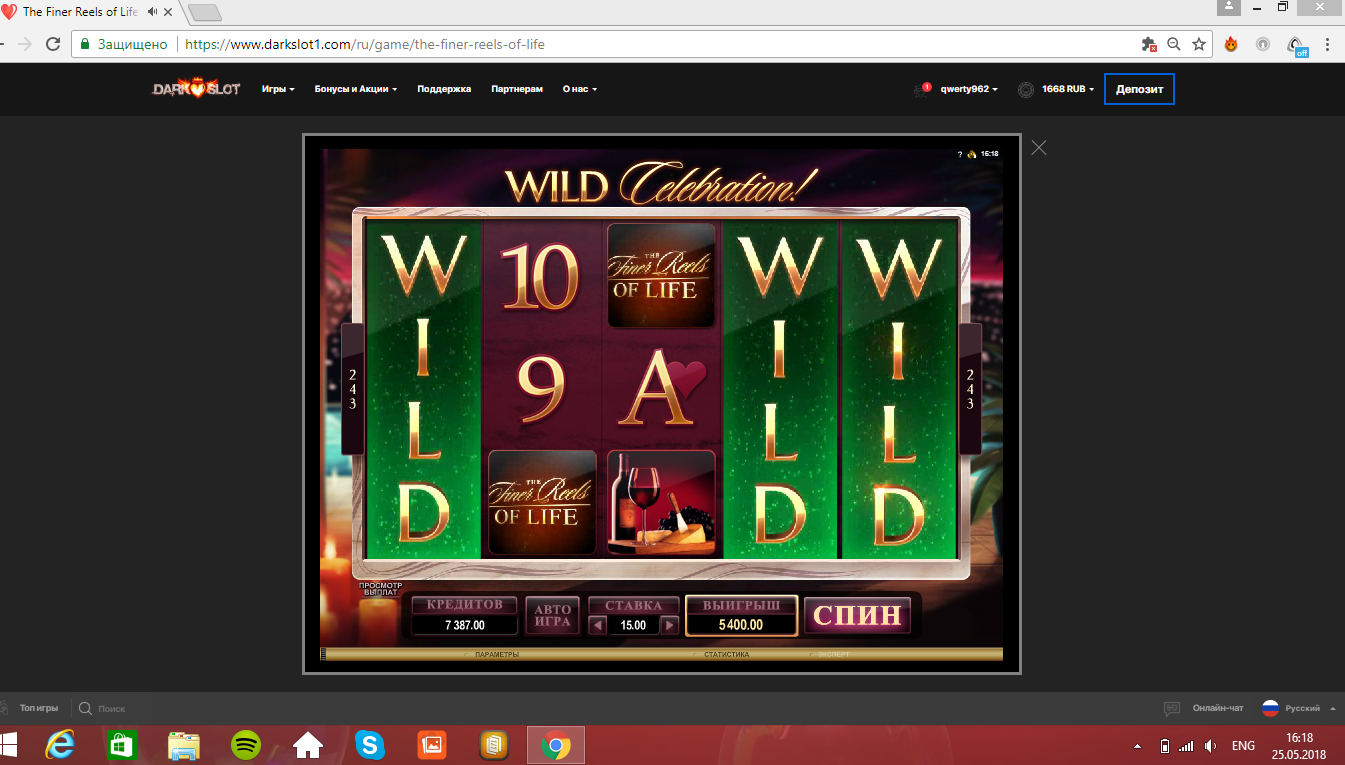Spin the reels with the СПИН button
The image size is (1345, 765).
pyautogui.click(x=858, y=616)
